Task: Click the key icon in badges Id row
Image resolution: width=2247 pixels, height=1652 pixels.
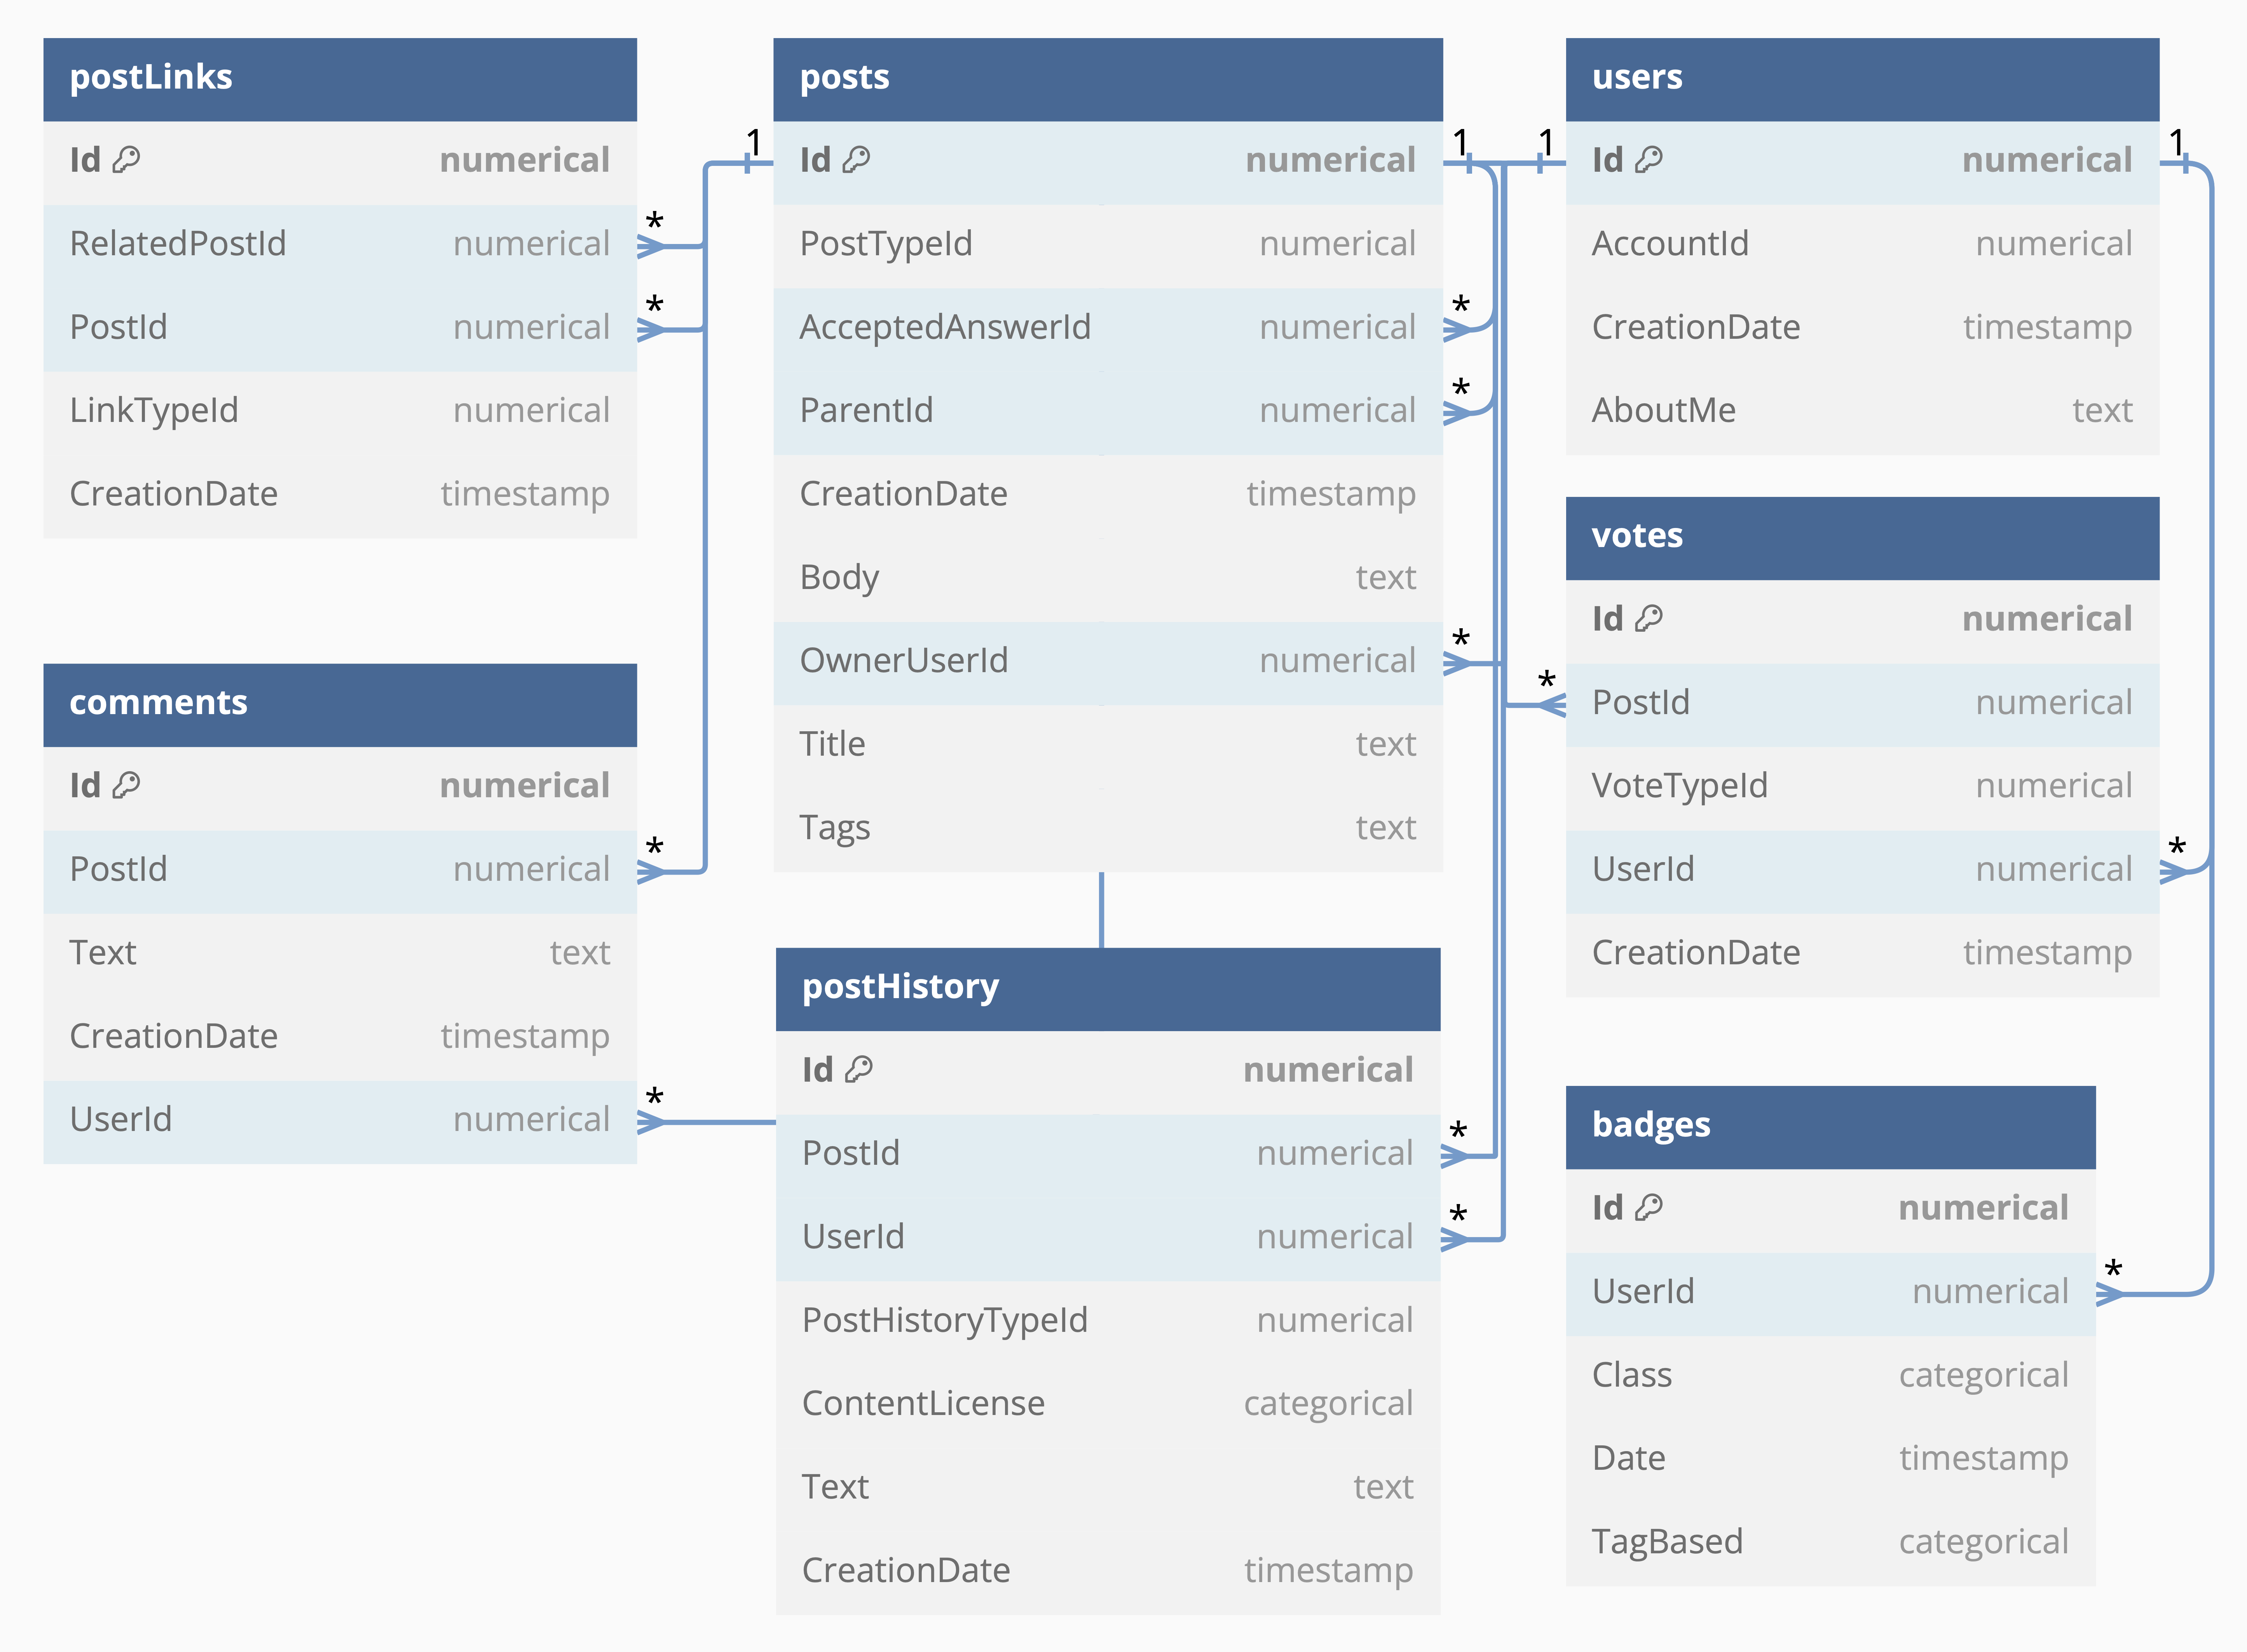Action: pos(1649,1207)
